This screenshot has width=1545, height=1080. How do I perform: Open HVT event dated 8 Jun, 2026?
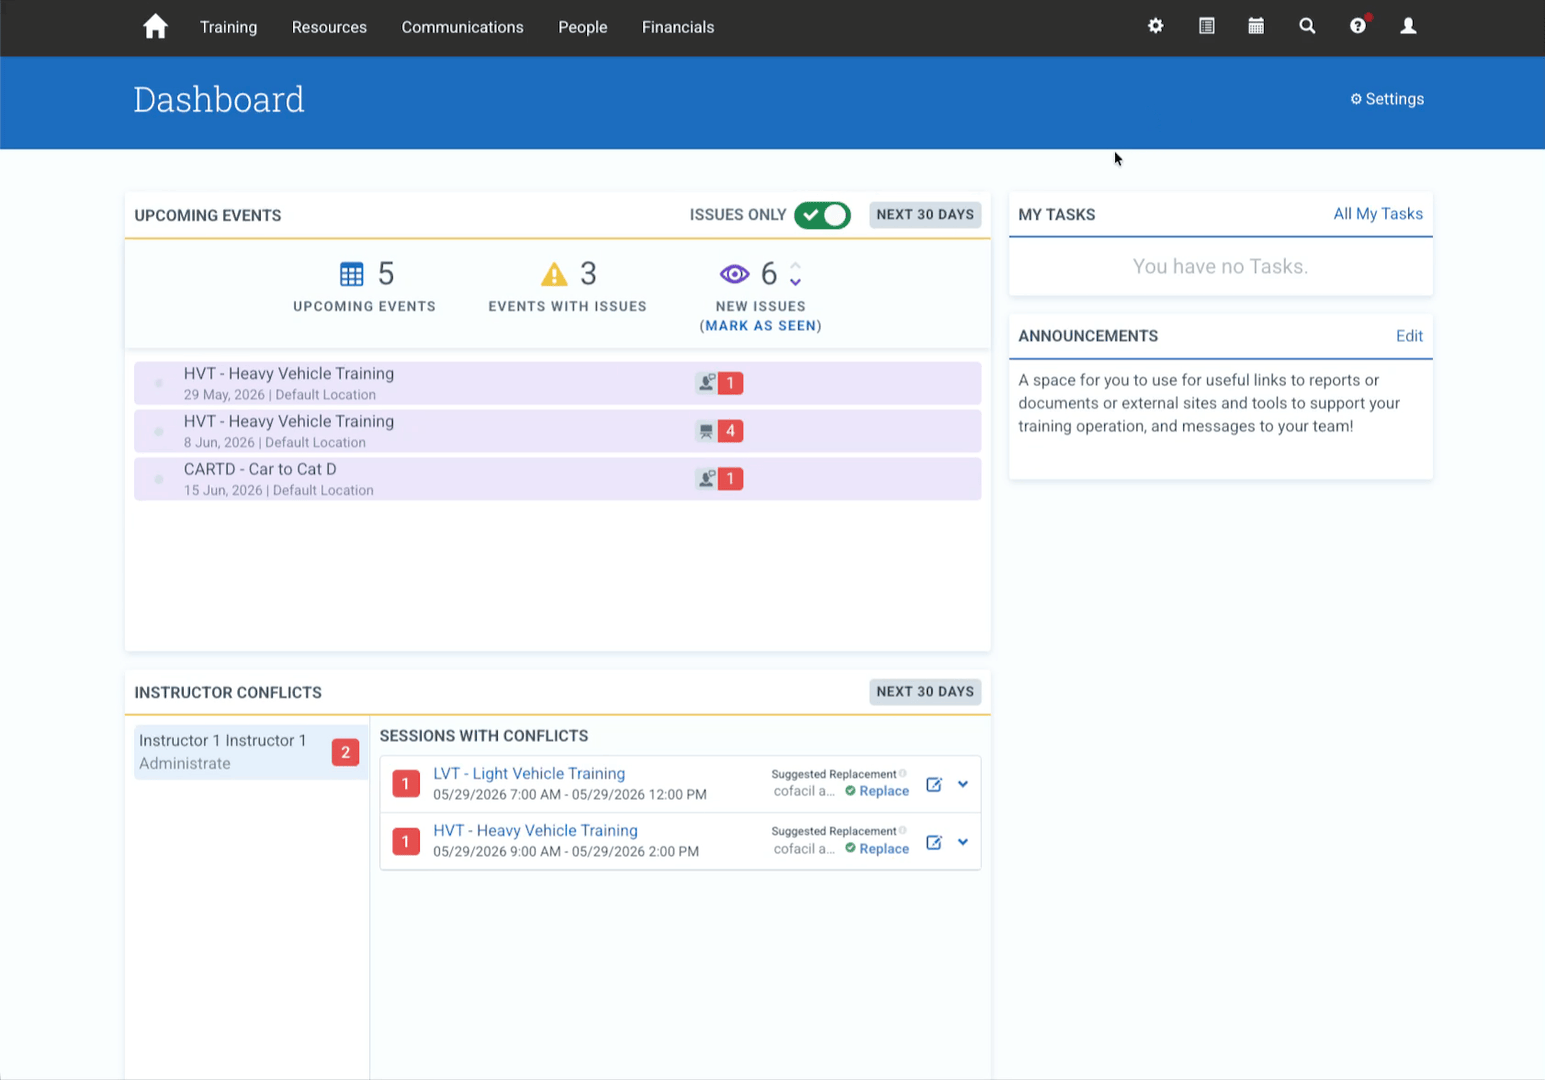coord(558,431)
